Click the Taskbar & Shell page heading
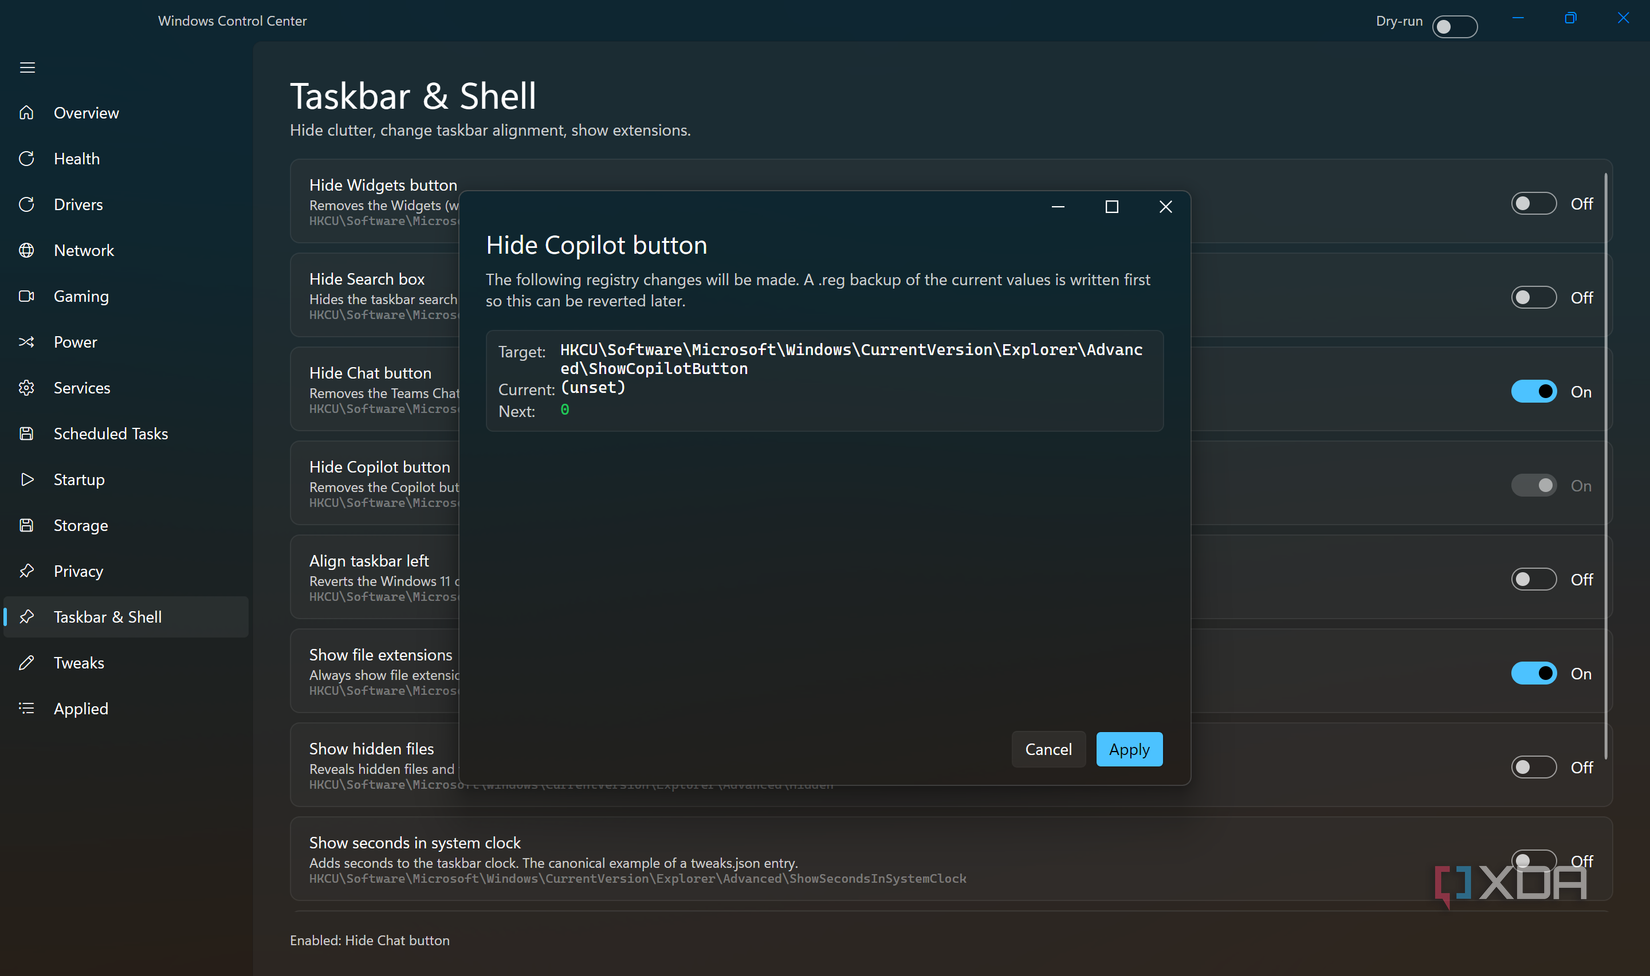Viewport: 1650px width, 976px height. click(413, 96)
